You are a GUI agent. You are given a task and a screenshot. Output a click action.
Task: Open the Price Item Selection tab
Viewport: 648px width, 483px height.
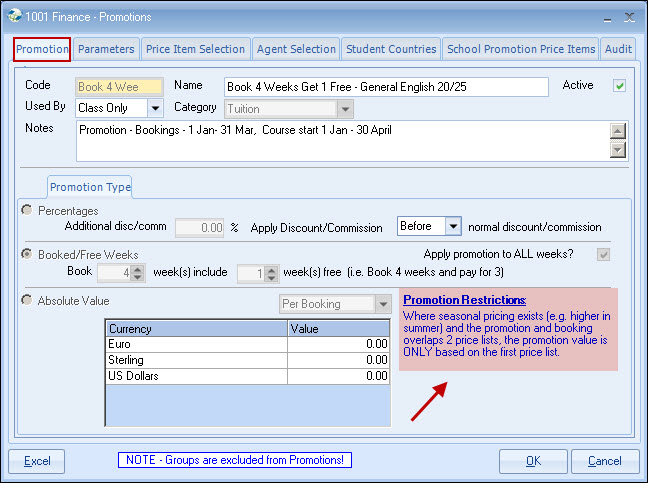[x=195, y=49]
